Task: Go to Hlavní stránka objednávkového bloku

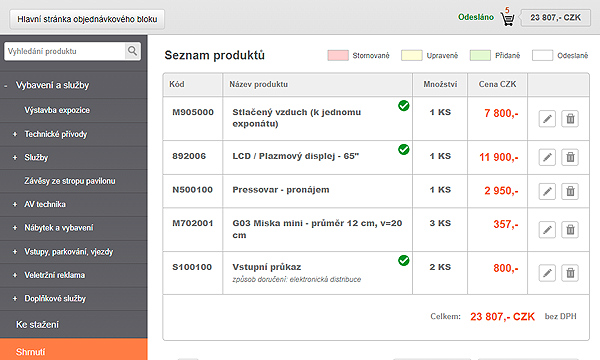Action: [x=87, y=19]
